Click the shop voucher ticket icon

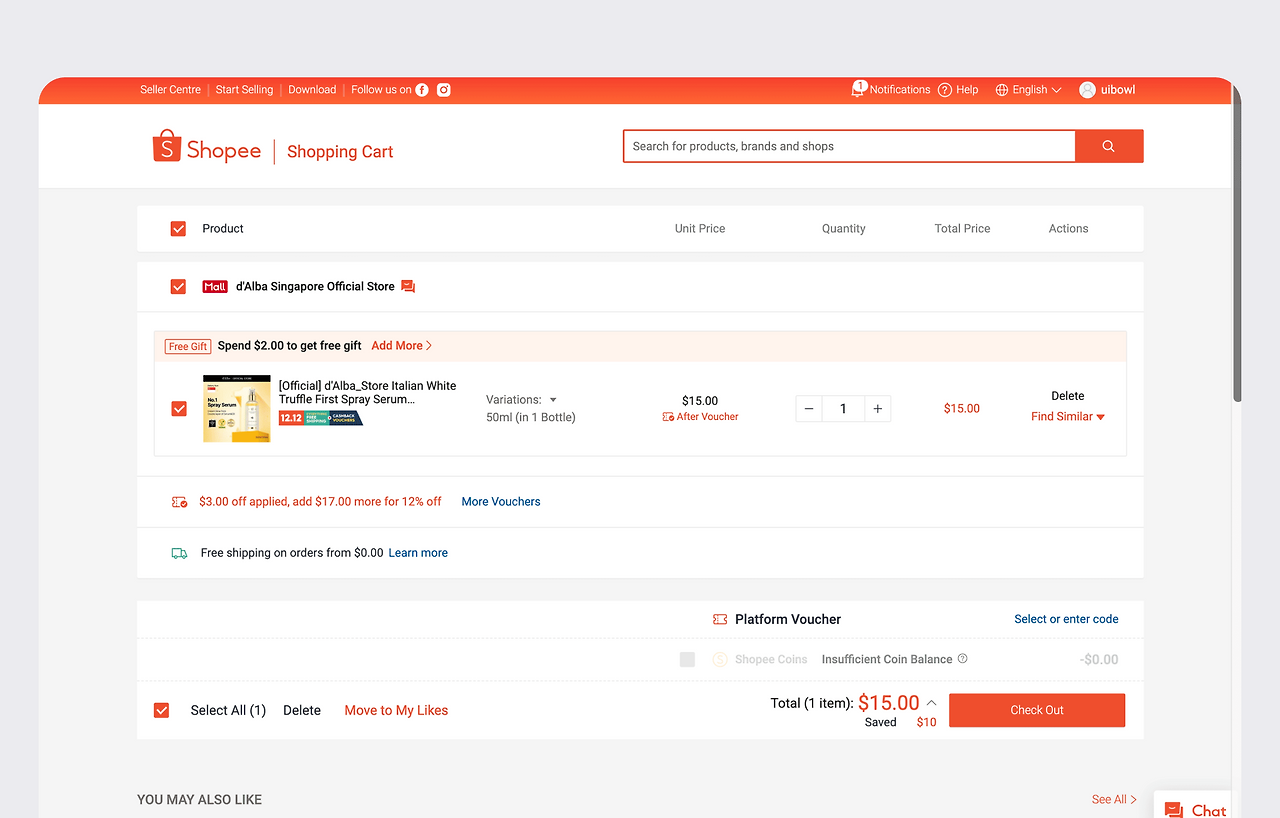pos(179,502)
